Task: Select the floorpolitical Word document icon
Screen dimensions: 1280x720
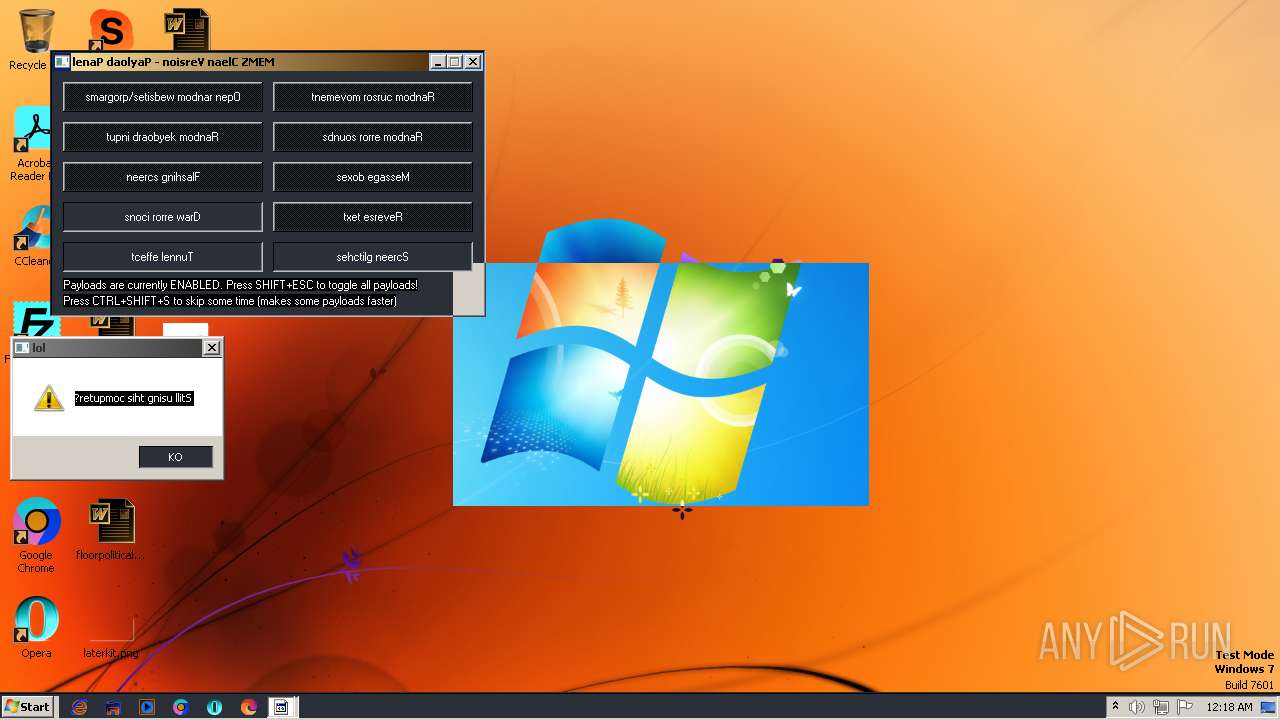Action: coord(110,530)
